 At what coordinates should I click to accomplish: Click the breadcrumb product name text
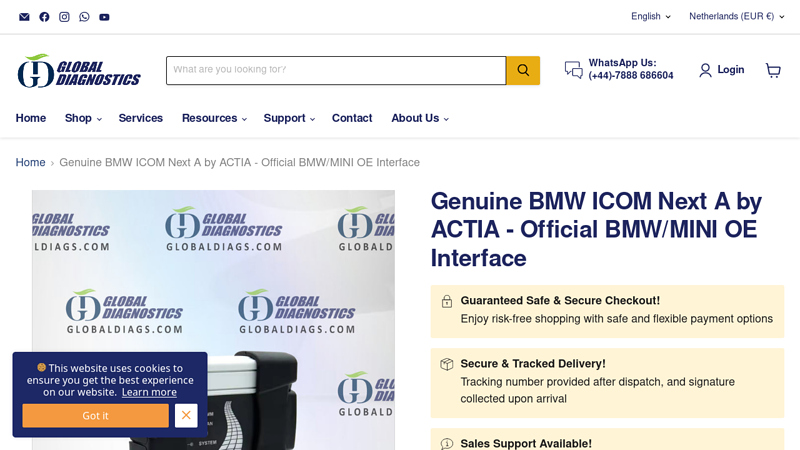(239, 162)
